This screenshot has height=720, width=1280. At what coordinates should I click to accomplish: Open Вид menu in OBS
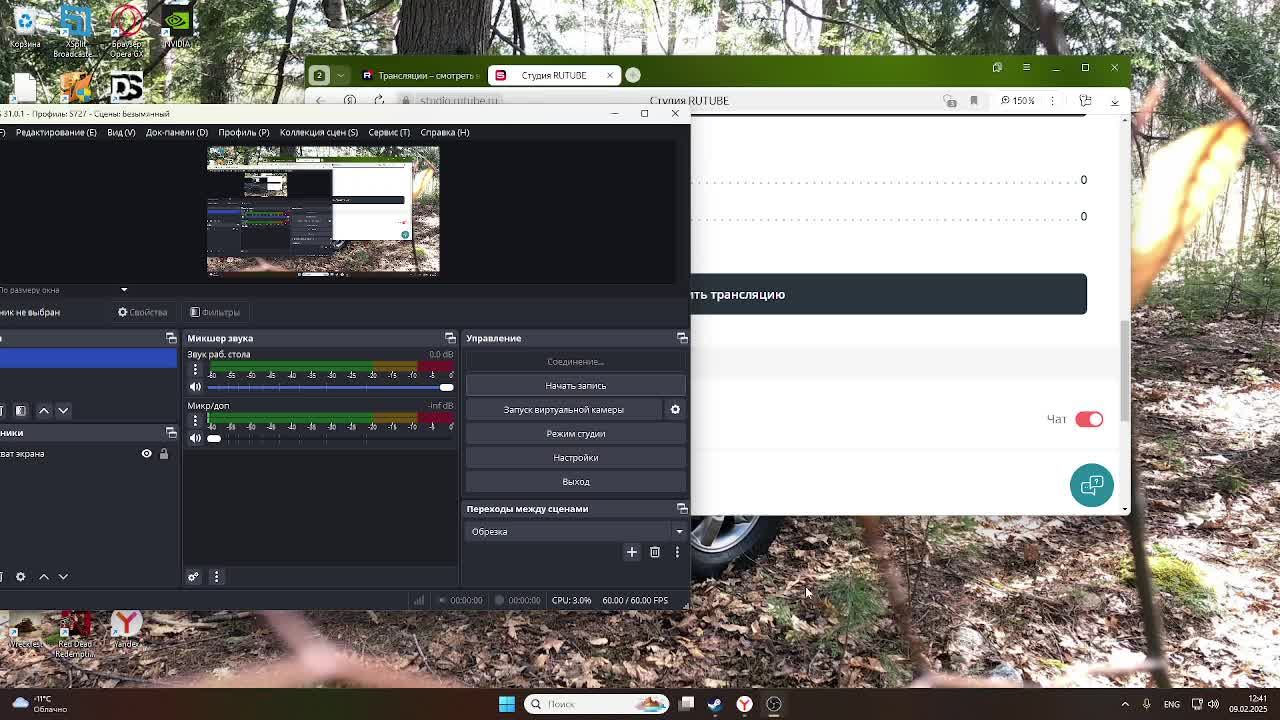point(121,132)
